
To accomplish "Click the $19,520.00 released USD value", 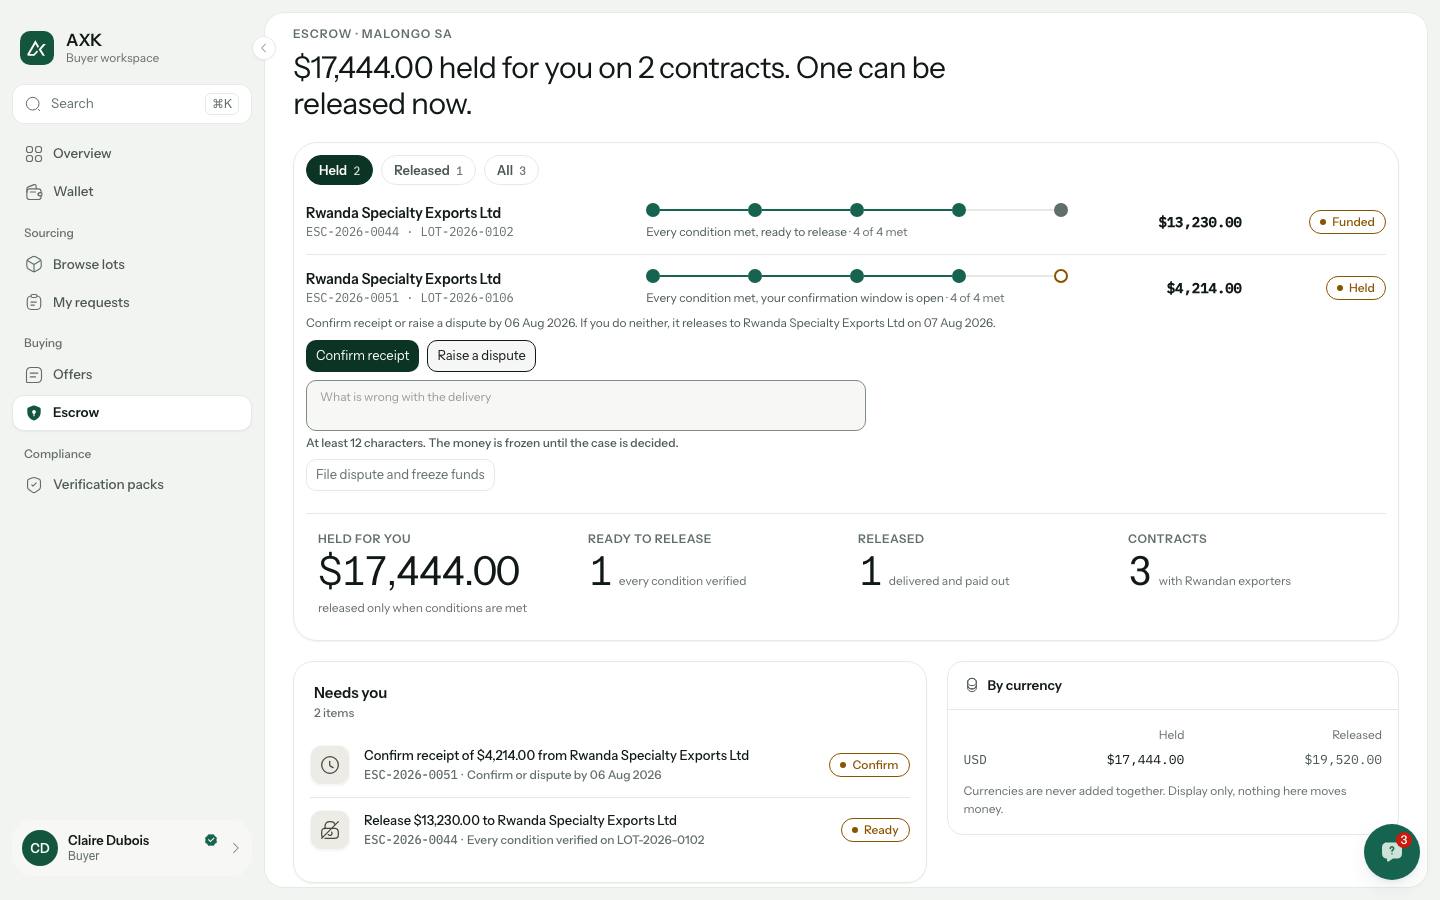I will (x=1343, y=760).
